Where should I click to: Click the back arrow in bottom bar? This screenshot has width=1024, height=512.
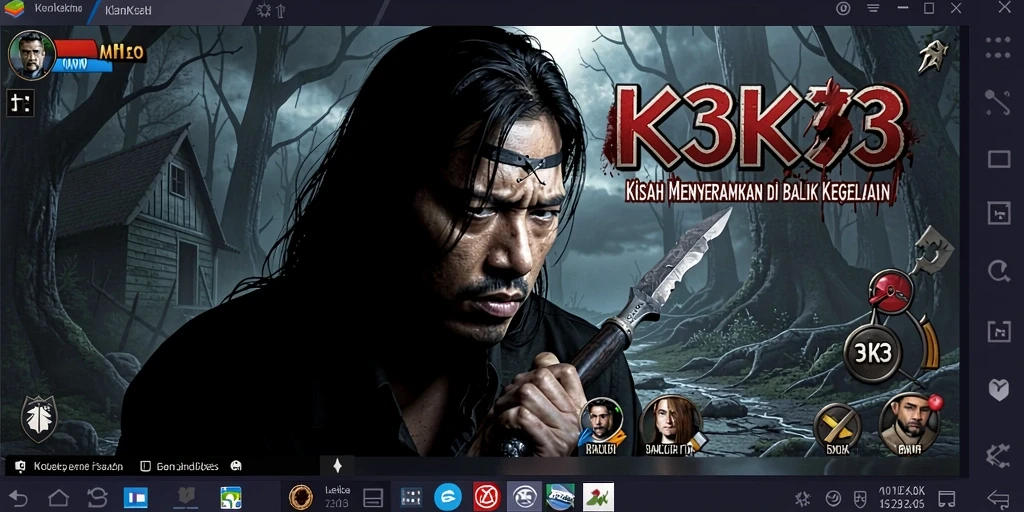[x=18, y=498]
